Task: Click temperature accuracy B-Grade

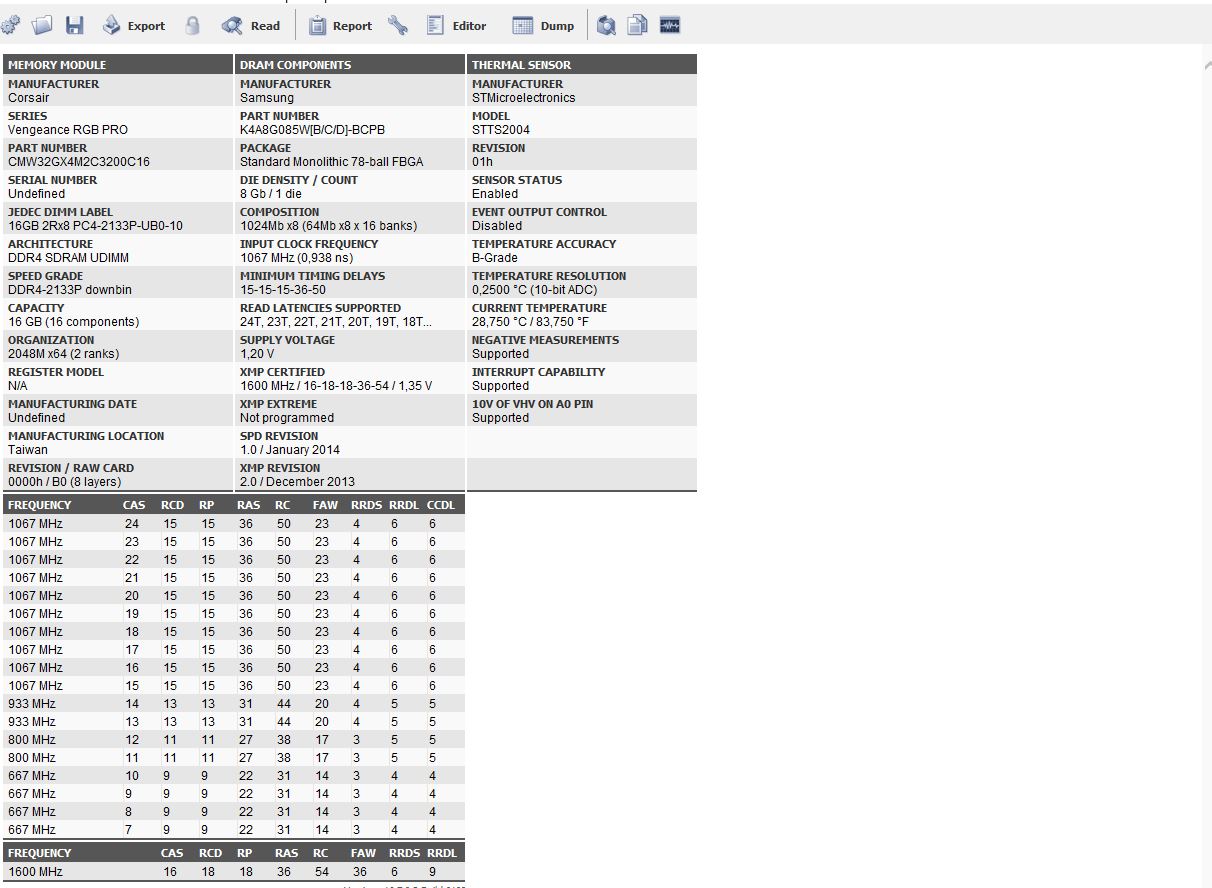Action: pyautogui.click(x=495, y=258)
